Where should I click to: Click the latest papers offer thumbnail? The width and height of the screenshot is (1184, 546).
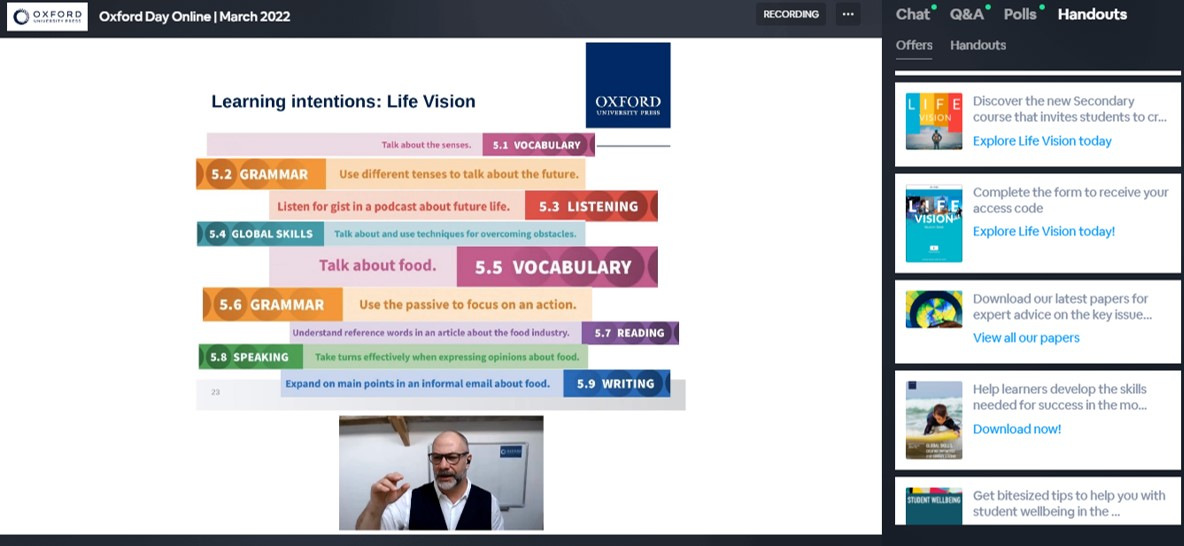pos(934,309)
